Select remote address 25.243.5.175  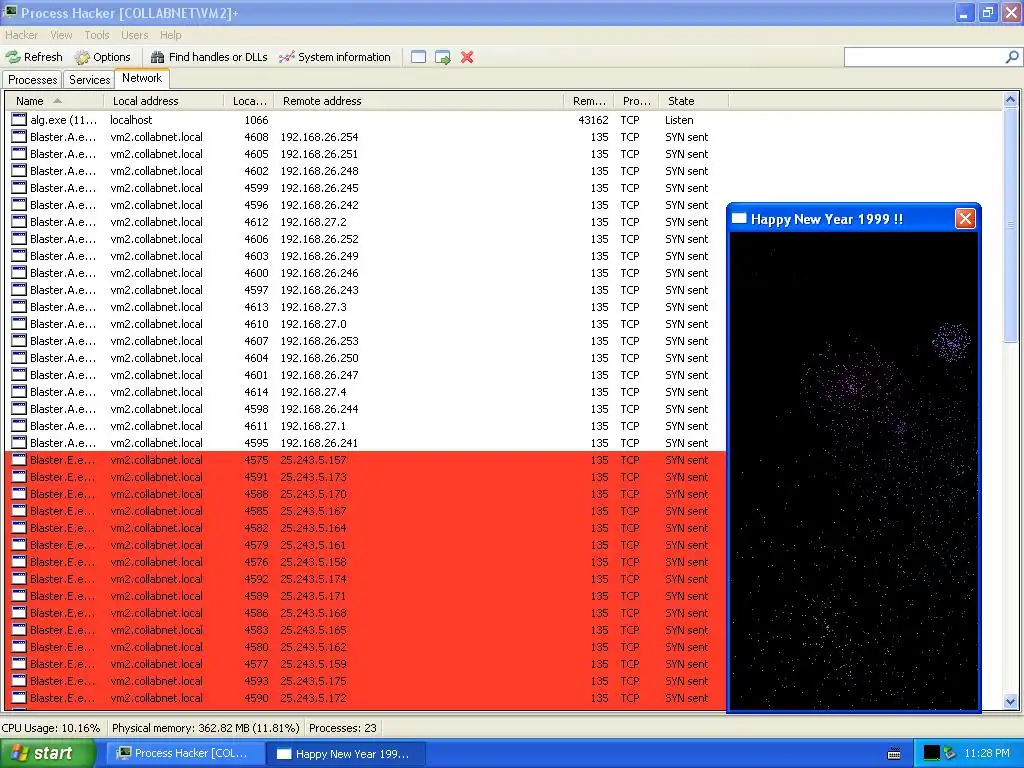pyautogui.click(x=313, y=681)
